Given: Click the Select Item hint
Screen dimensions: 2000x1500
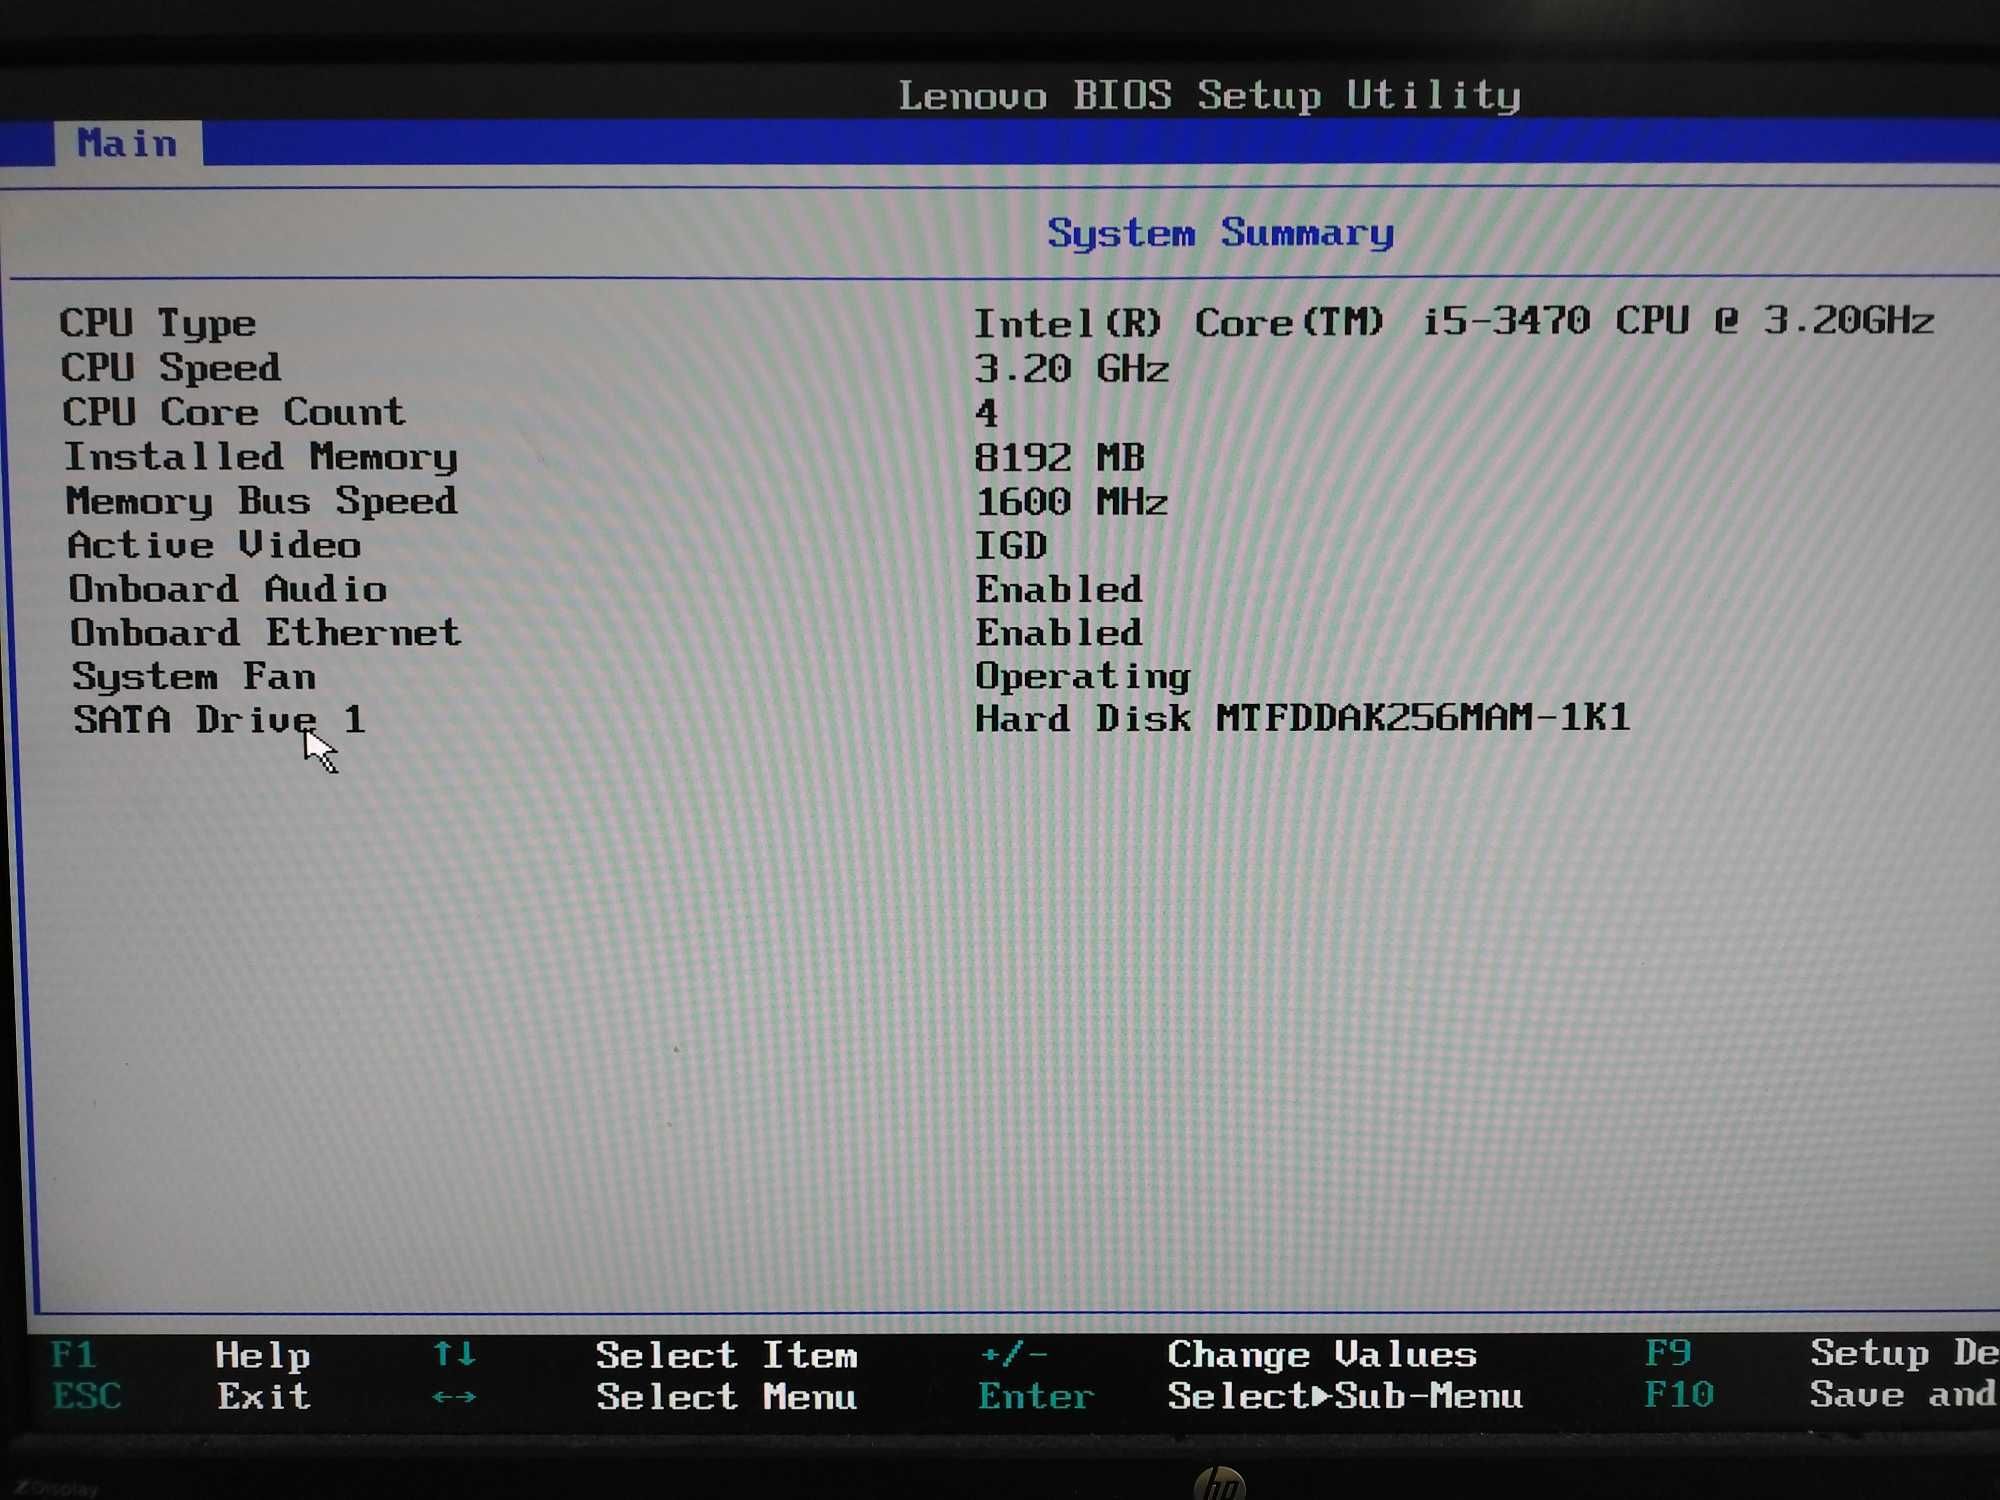Looking at the screenshot, I should (x=727, y=1356).
